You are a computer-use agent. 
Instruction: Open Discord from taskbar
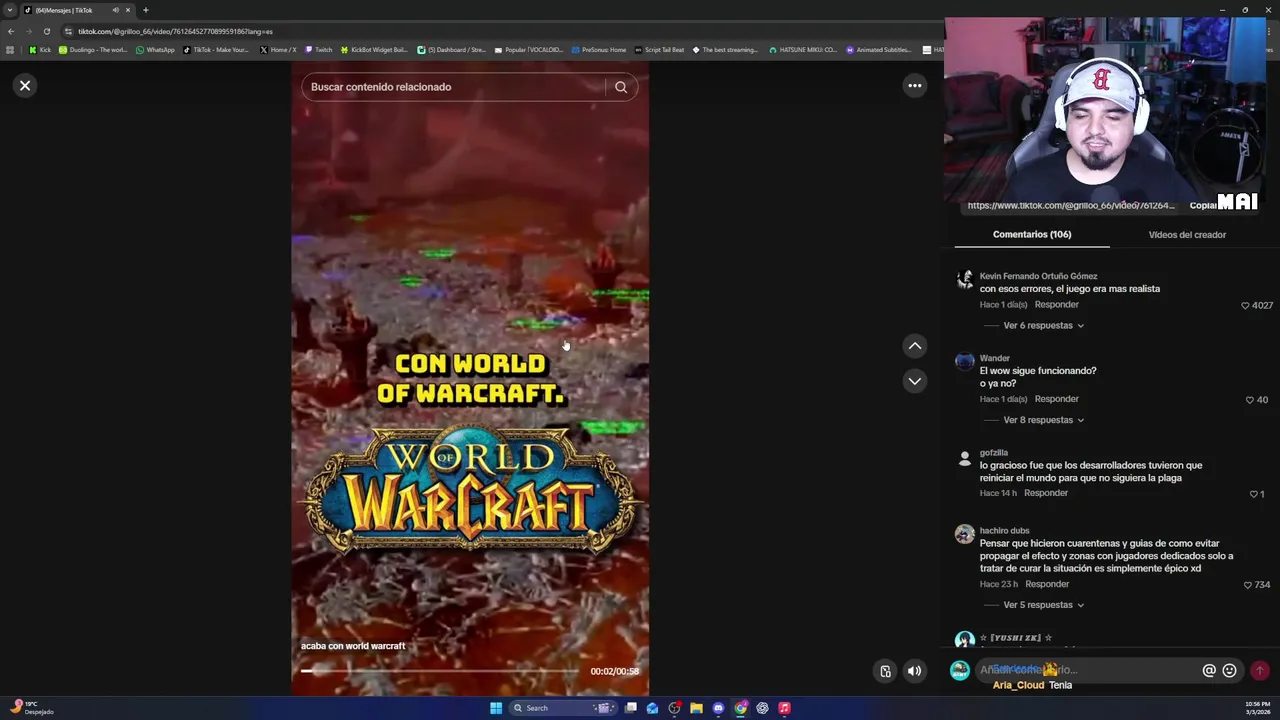(x=718, y=708)
